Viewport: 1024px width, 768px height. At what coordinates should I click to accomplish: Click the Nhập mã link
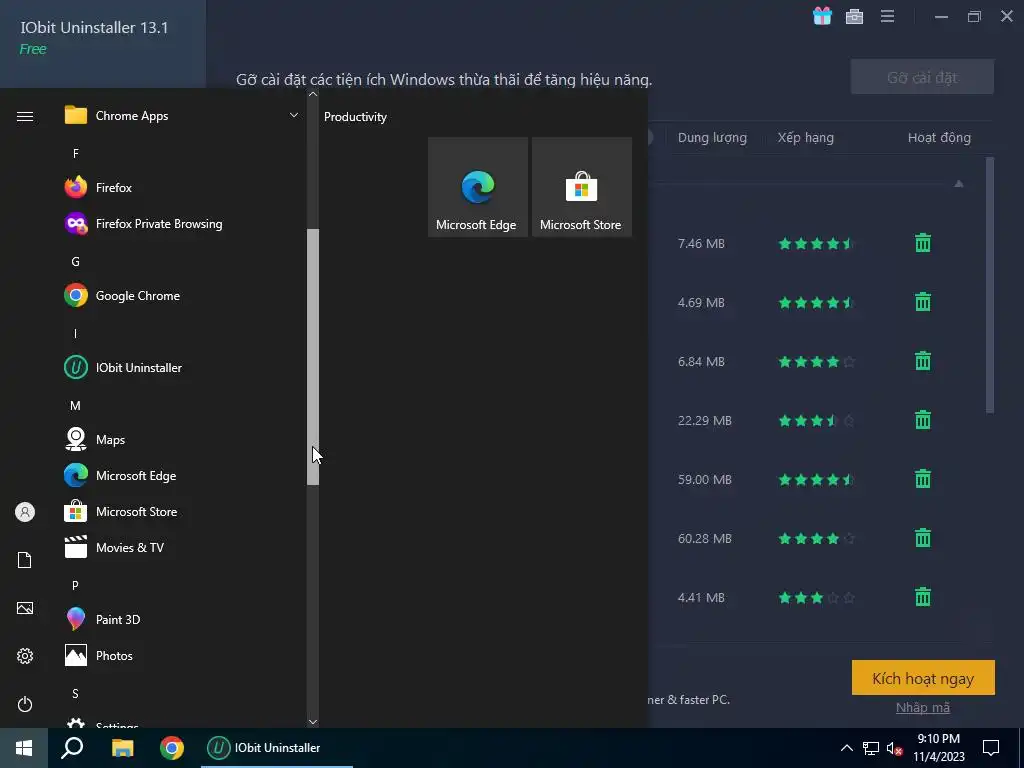922,707
